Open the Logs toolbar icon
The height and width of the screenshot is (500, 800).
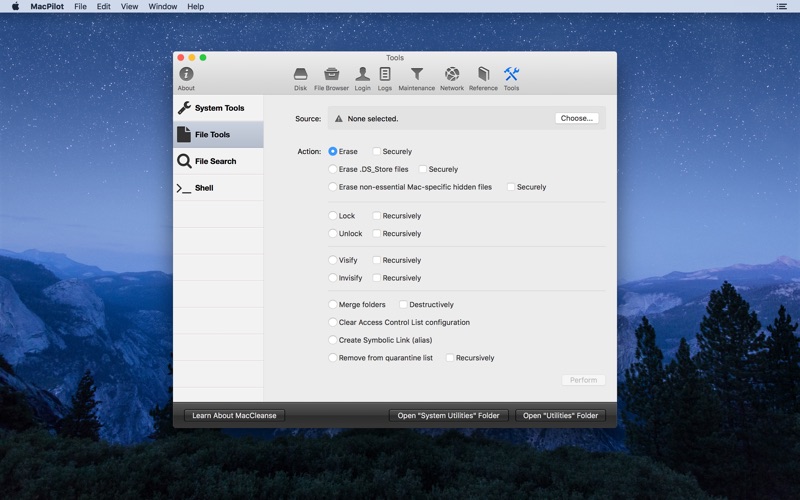point(385,75)
